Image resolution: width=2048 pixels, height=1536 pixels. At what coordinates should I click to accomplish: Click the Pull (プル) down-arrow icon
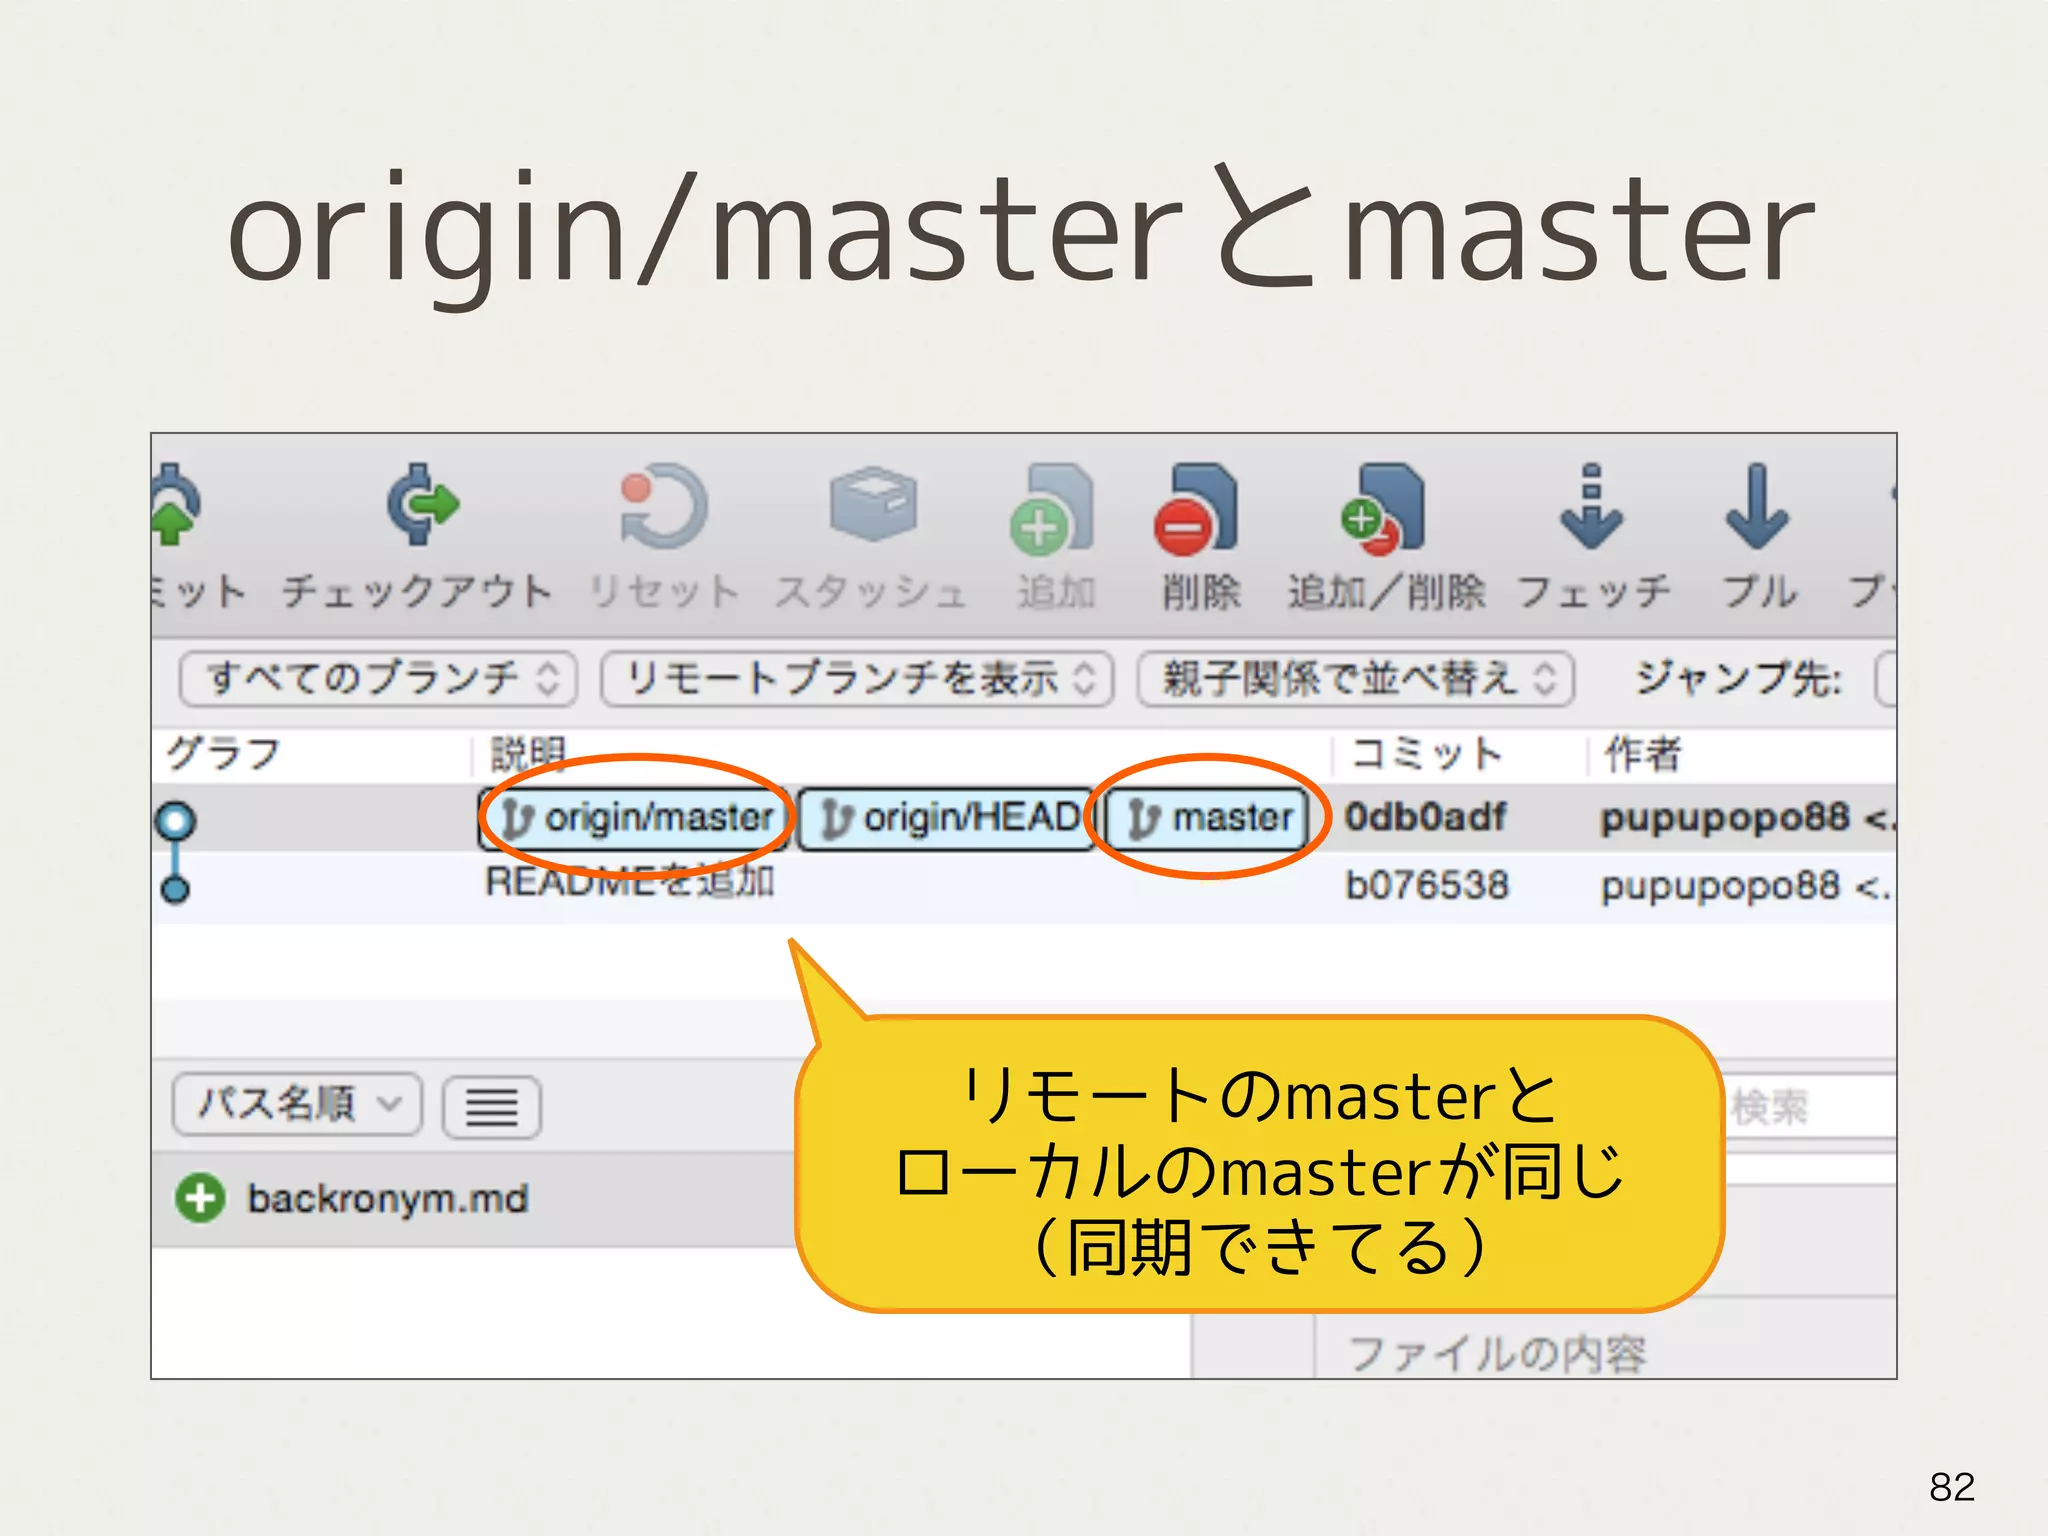coord(1756,508)
